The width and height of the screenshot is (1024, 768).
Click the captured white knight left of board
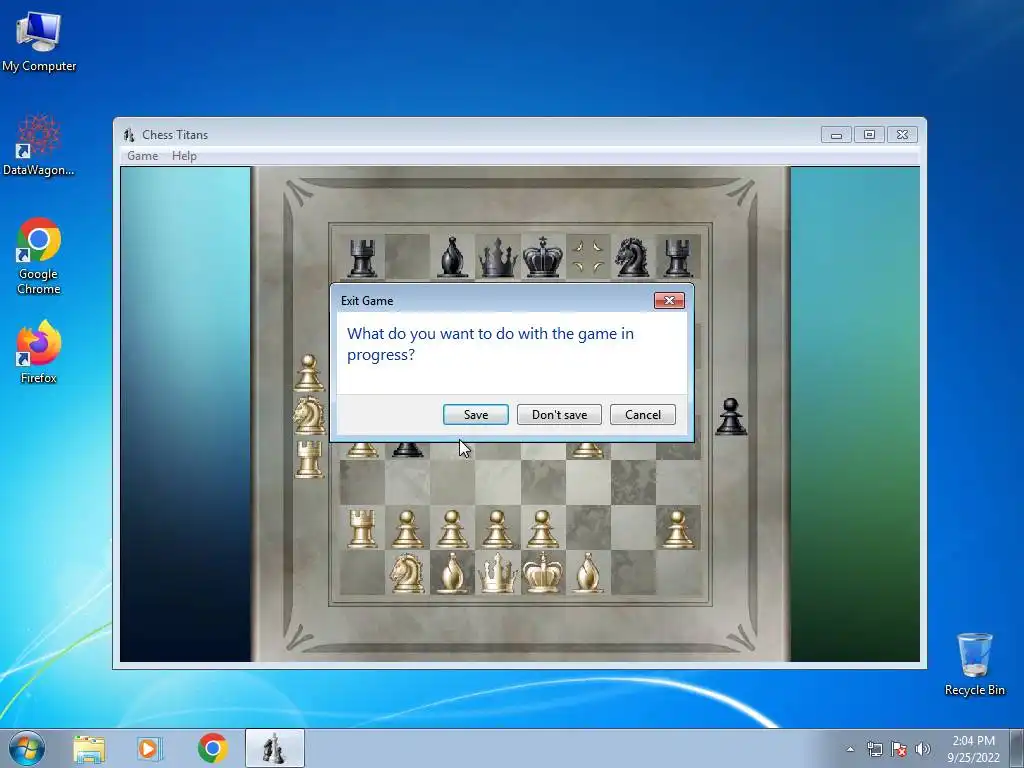click(309, 415)
